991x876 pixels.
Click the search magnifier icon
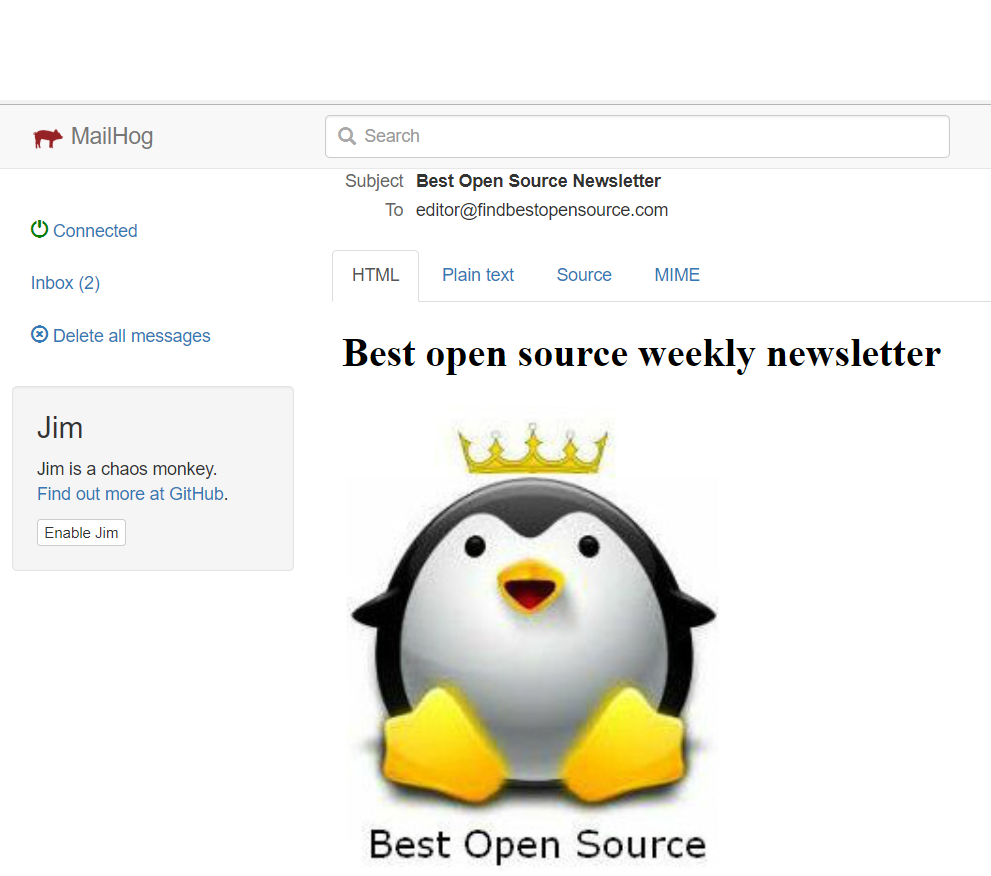[347, 136]
